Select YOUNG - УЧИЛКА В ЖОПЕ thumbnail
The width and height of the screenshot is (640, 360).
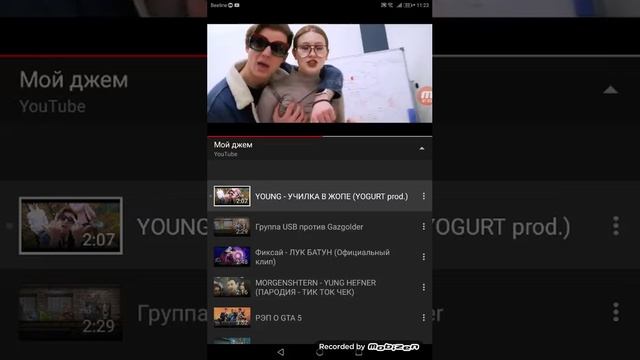point(232,196)
